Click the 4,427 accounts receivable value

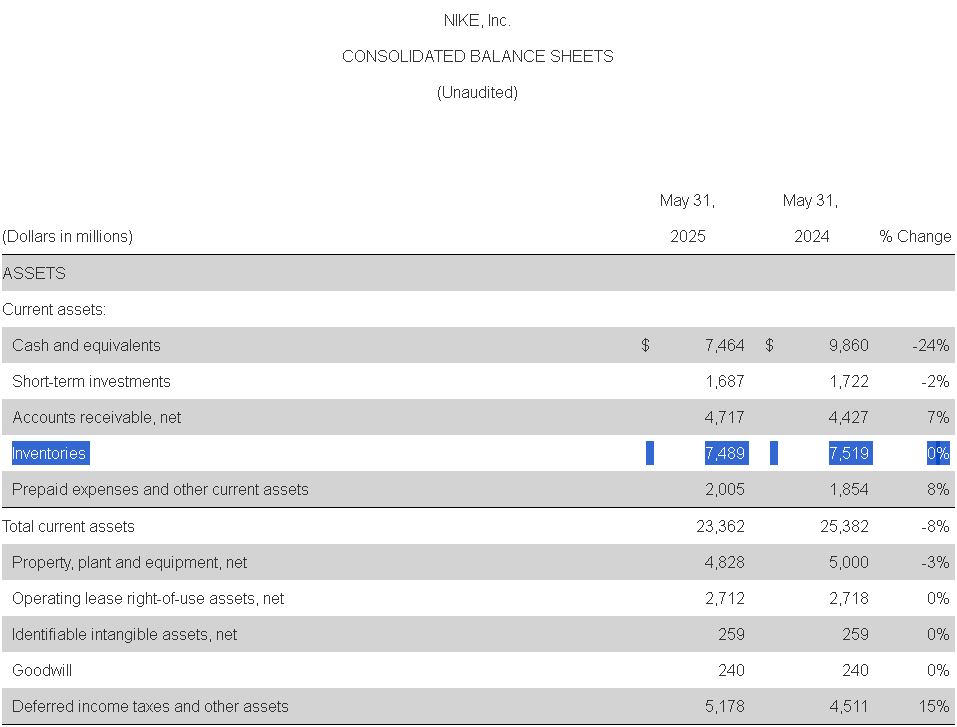848,418
